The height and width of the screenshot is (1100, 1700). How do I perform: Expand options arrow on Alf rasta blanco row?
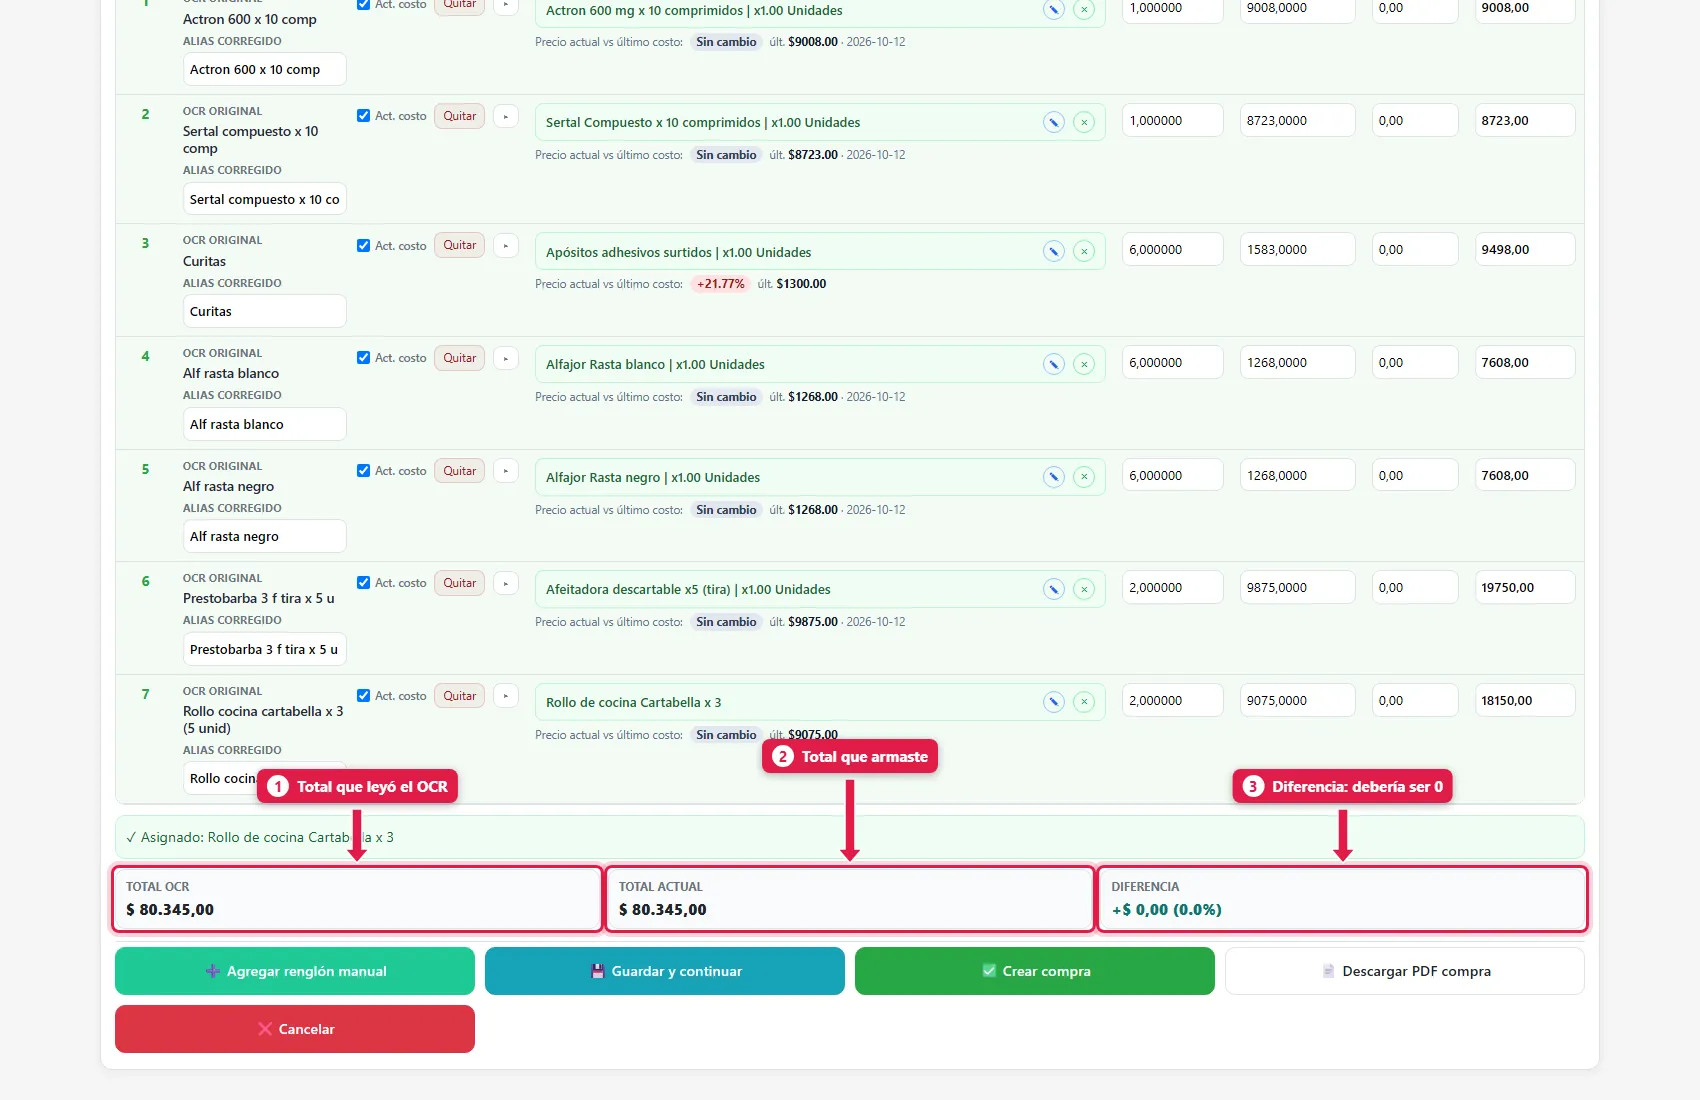coord(506,358)
